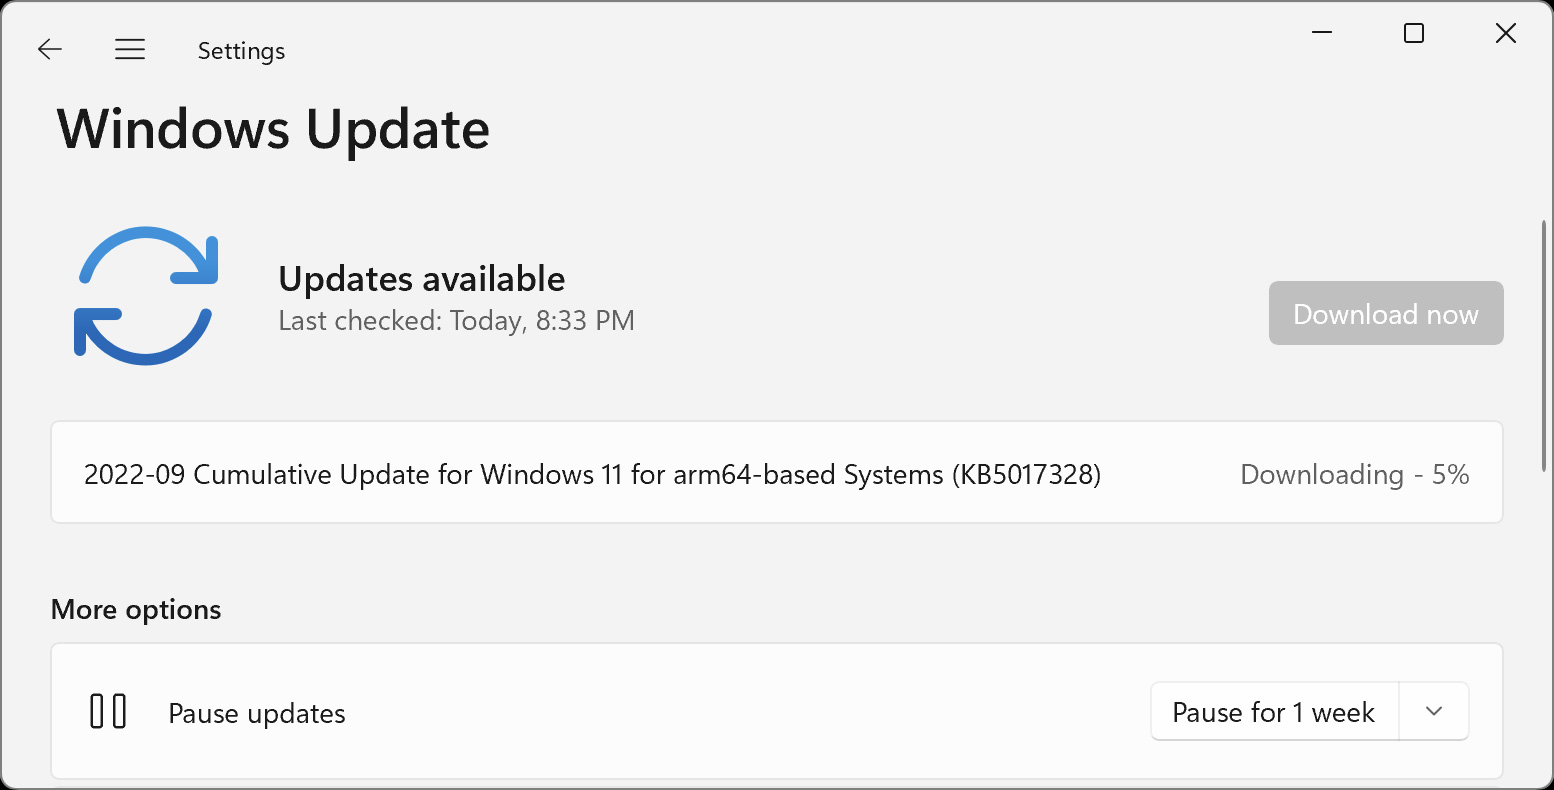Viewport: 1554px width, 790px height.
Task: Click the Last checked timestamp text
Action: click(x=456, y=320)
